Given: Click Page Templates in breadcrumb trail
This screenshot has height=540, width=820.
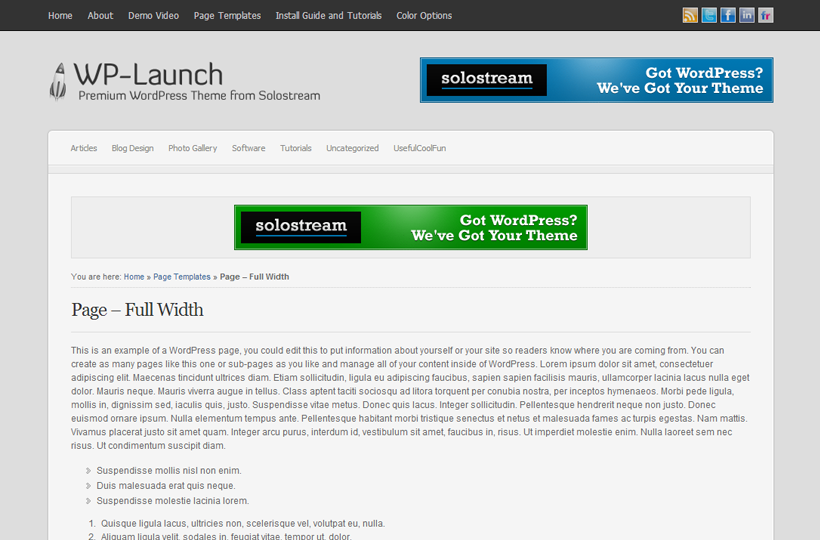Looking at the screenshot, I should [181, 277].
